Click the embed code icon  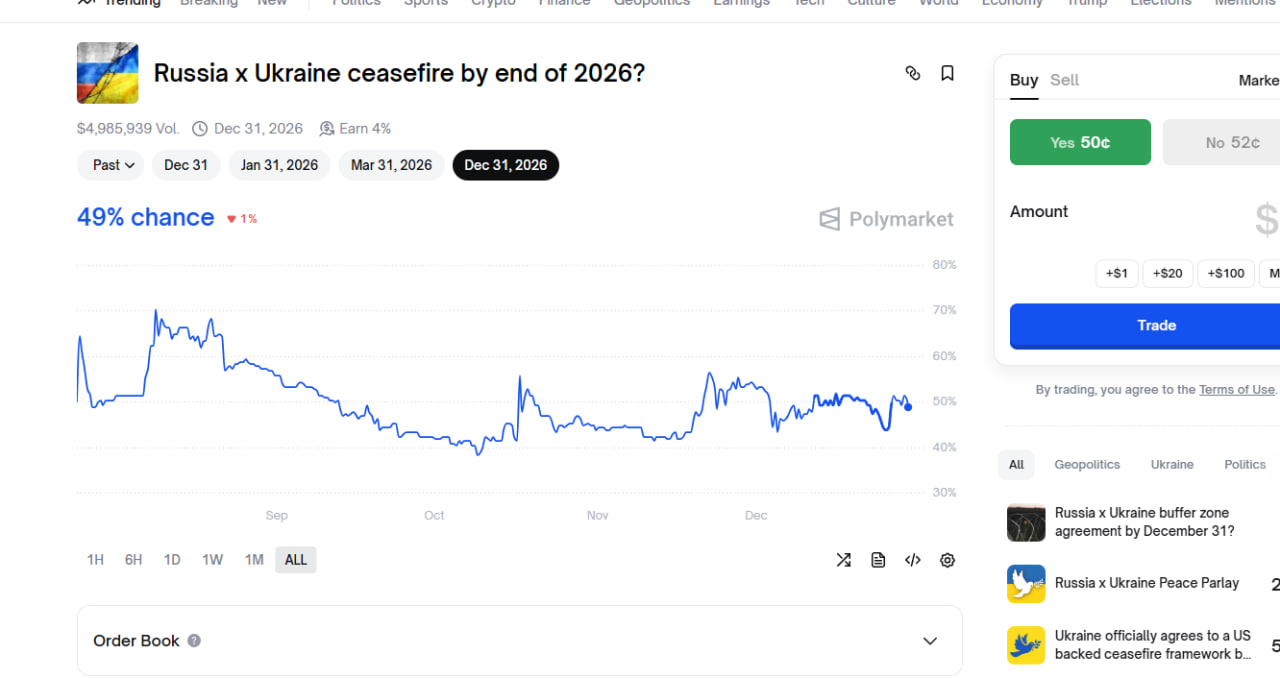point(912,560)
